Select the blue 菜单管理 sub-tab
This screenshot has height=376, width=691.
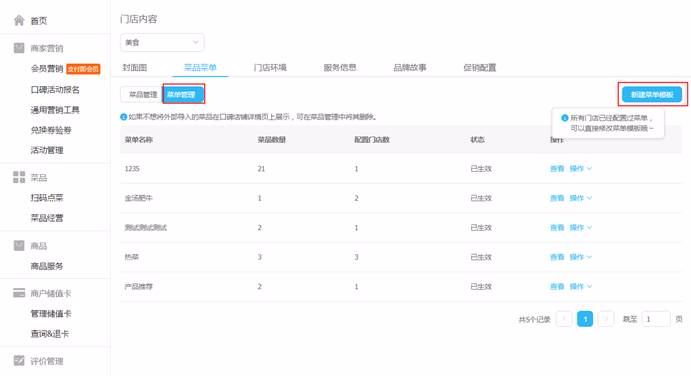(183, 94)
